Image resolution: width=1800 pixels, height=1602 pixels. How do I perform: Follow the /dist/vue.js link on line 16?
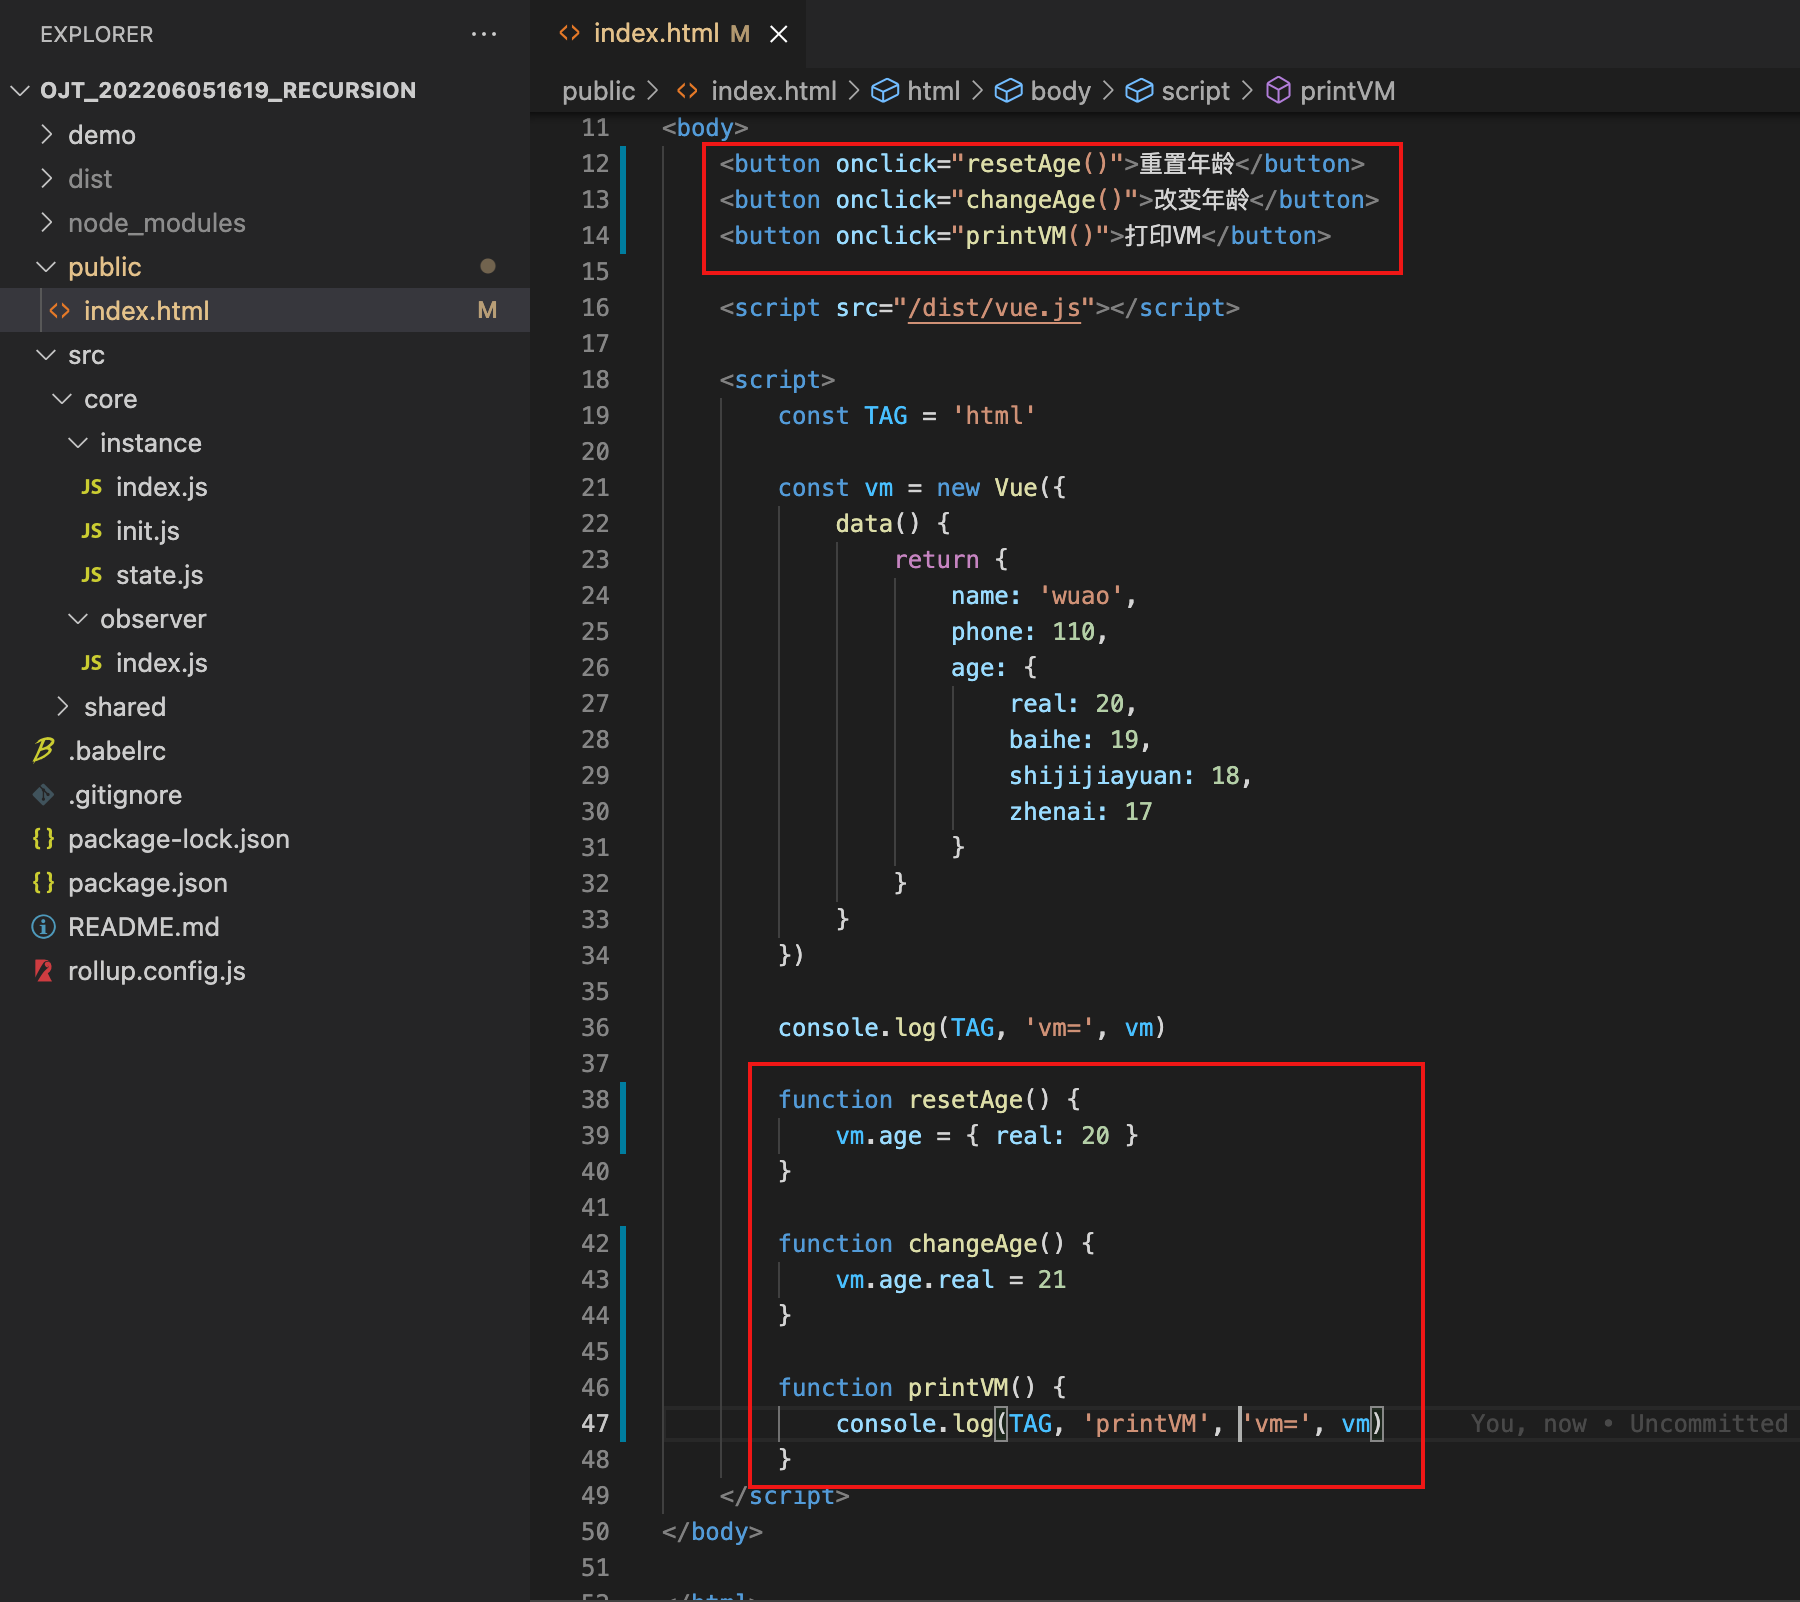[x=994, y=308]
